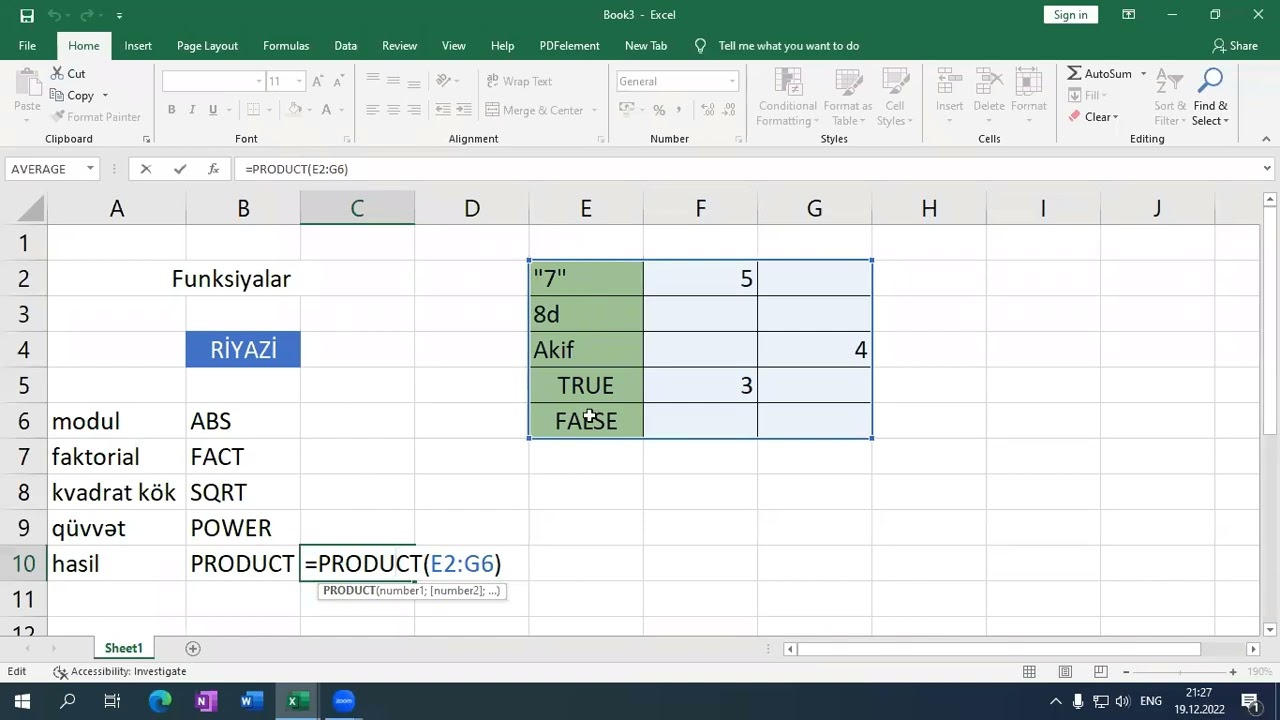This screenshot has width=1280, height=720.
Task: Open the File tab
Action: click(x=27, y=46)
